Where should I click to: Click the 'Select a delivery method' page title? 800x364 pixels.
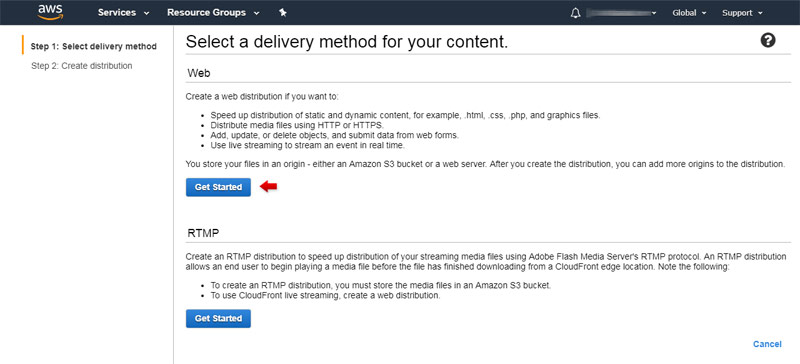tap(347, 41)
